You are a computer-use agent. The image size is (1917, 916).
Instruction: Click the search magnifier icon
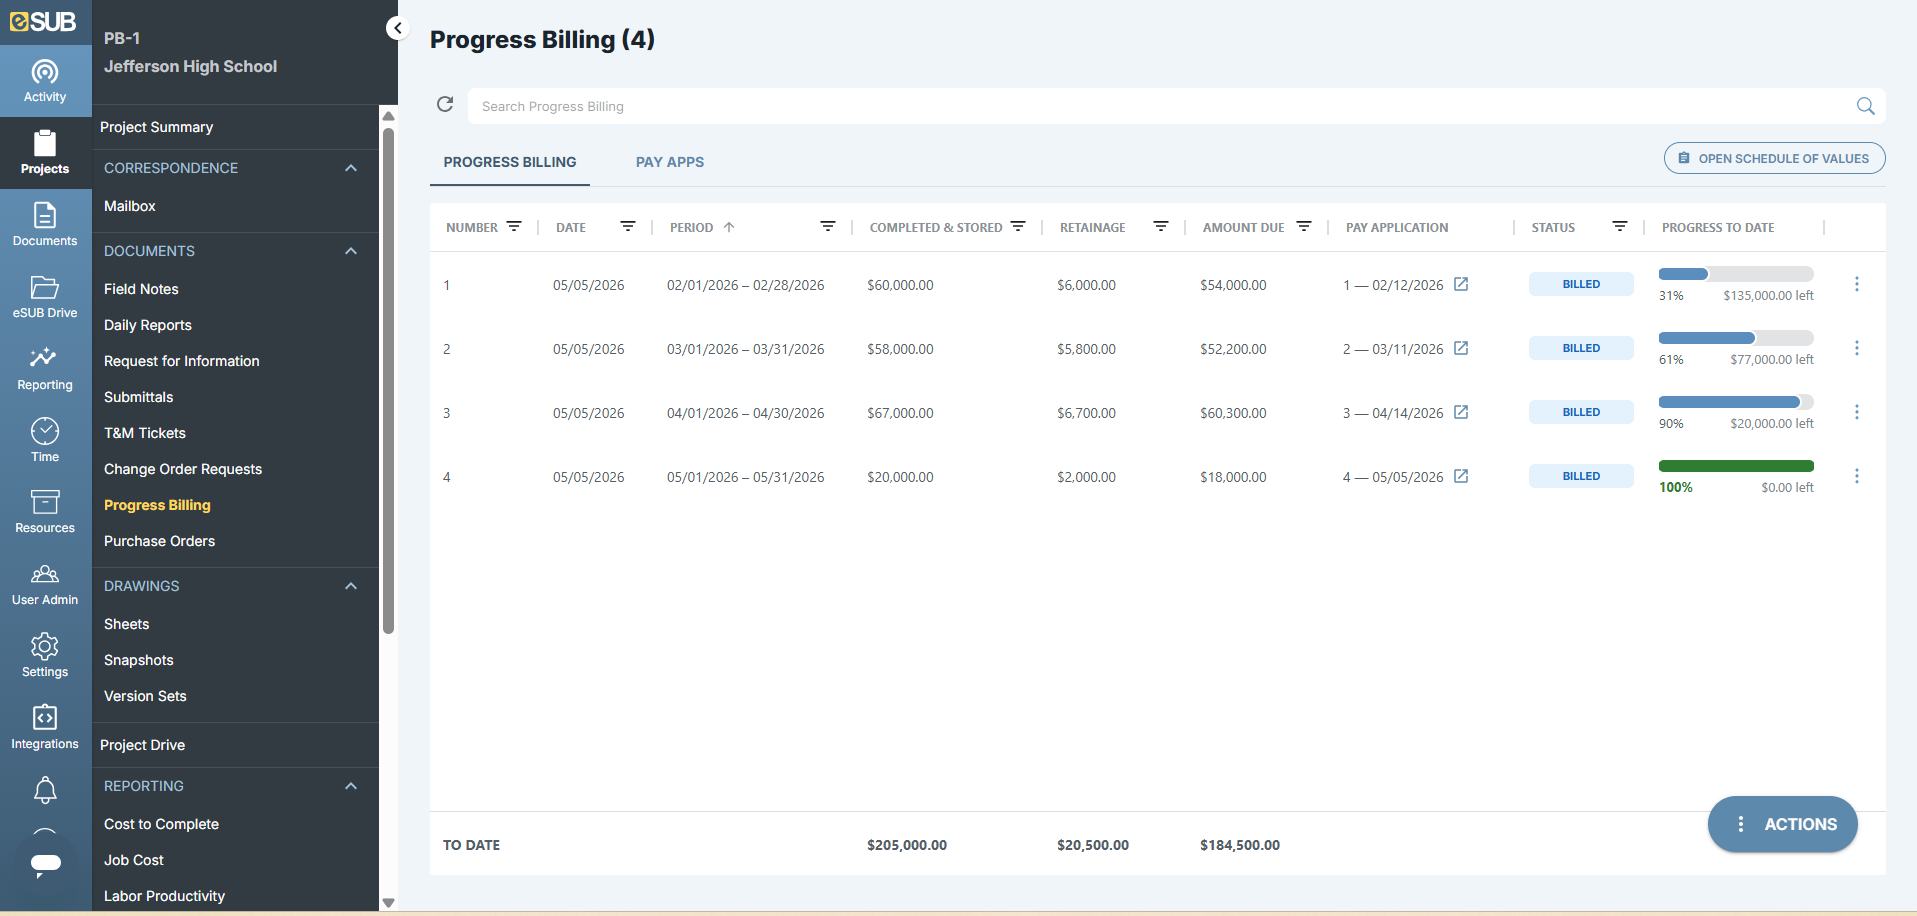coord(1865,106)
